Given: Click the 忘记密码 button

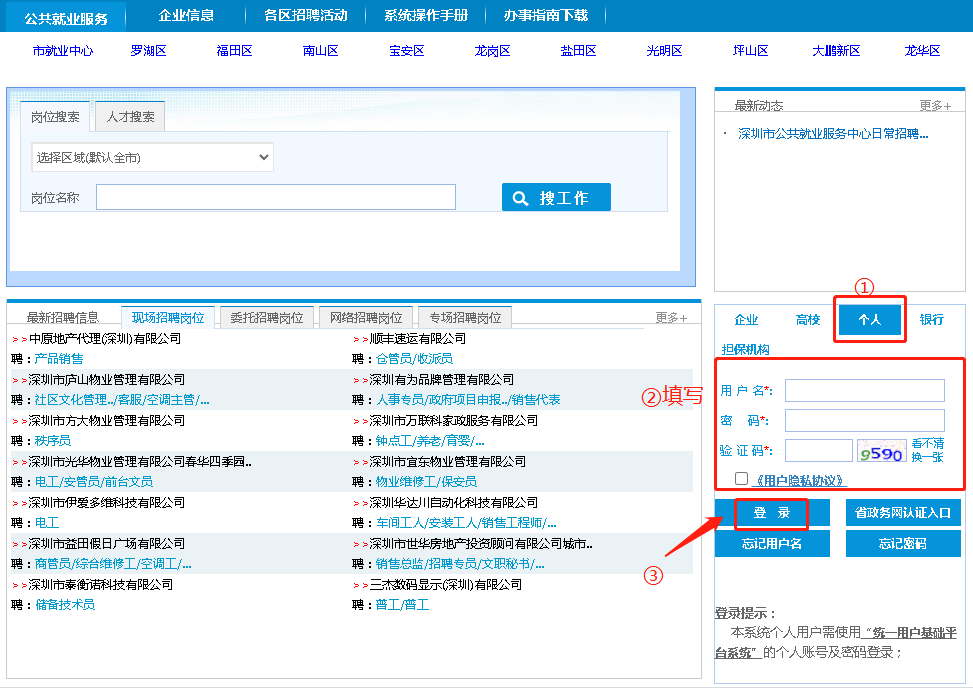Looking at the screenshot, I should pyautogui.click(x=903, y=544).
